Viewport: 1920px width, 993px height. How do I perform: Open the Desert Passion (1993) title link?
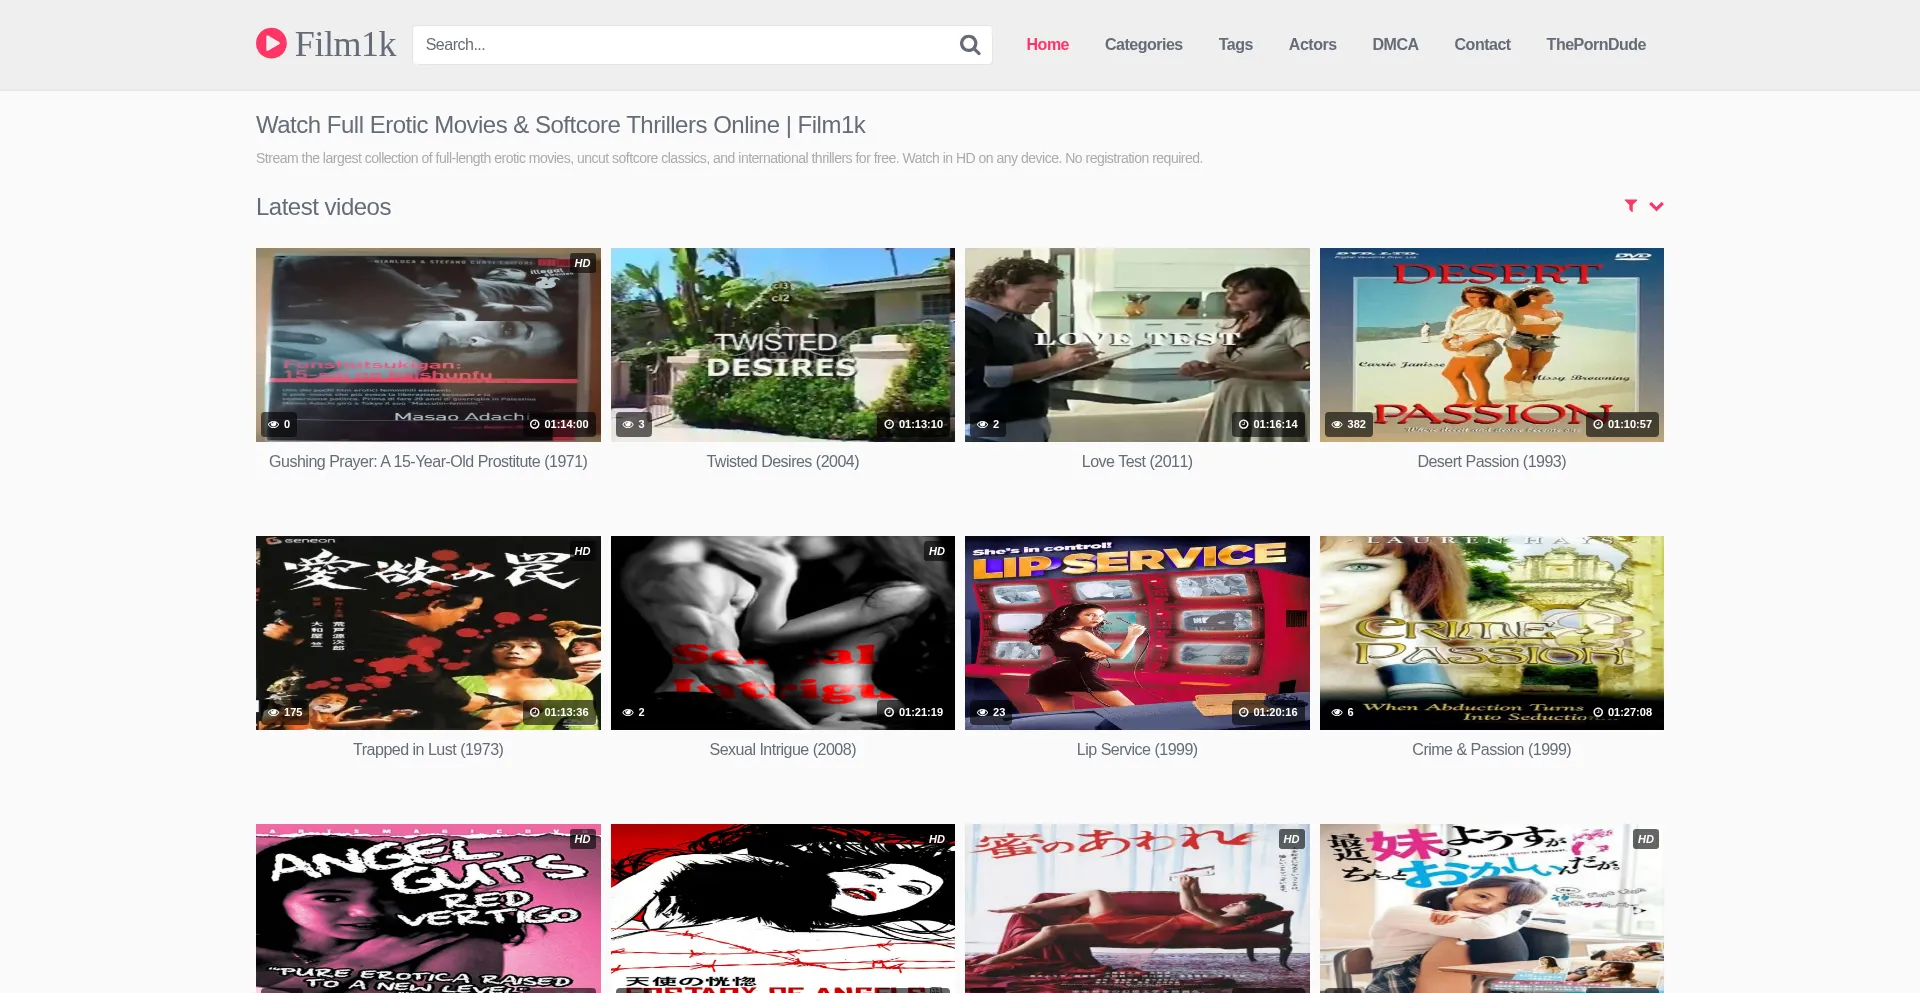coord(1492,462)
